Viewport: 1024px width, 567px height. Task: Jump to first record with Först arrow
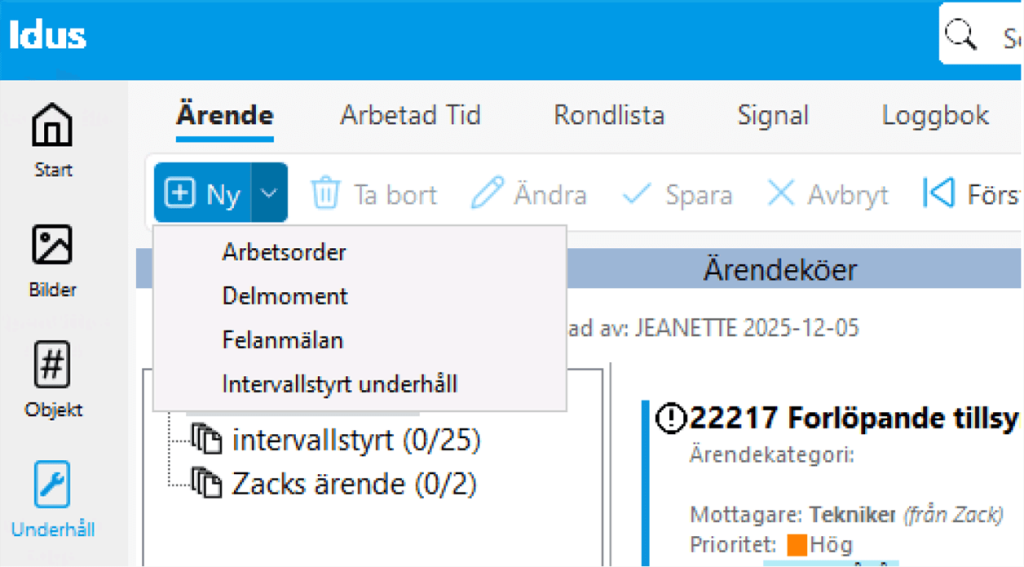[938, 193]
